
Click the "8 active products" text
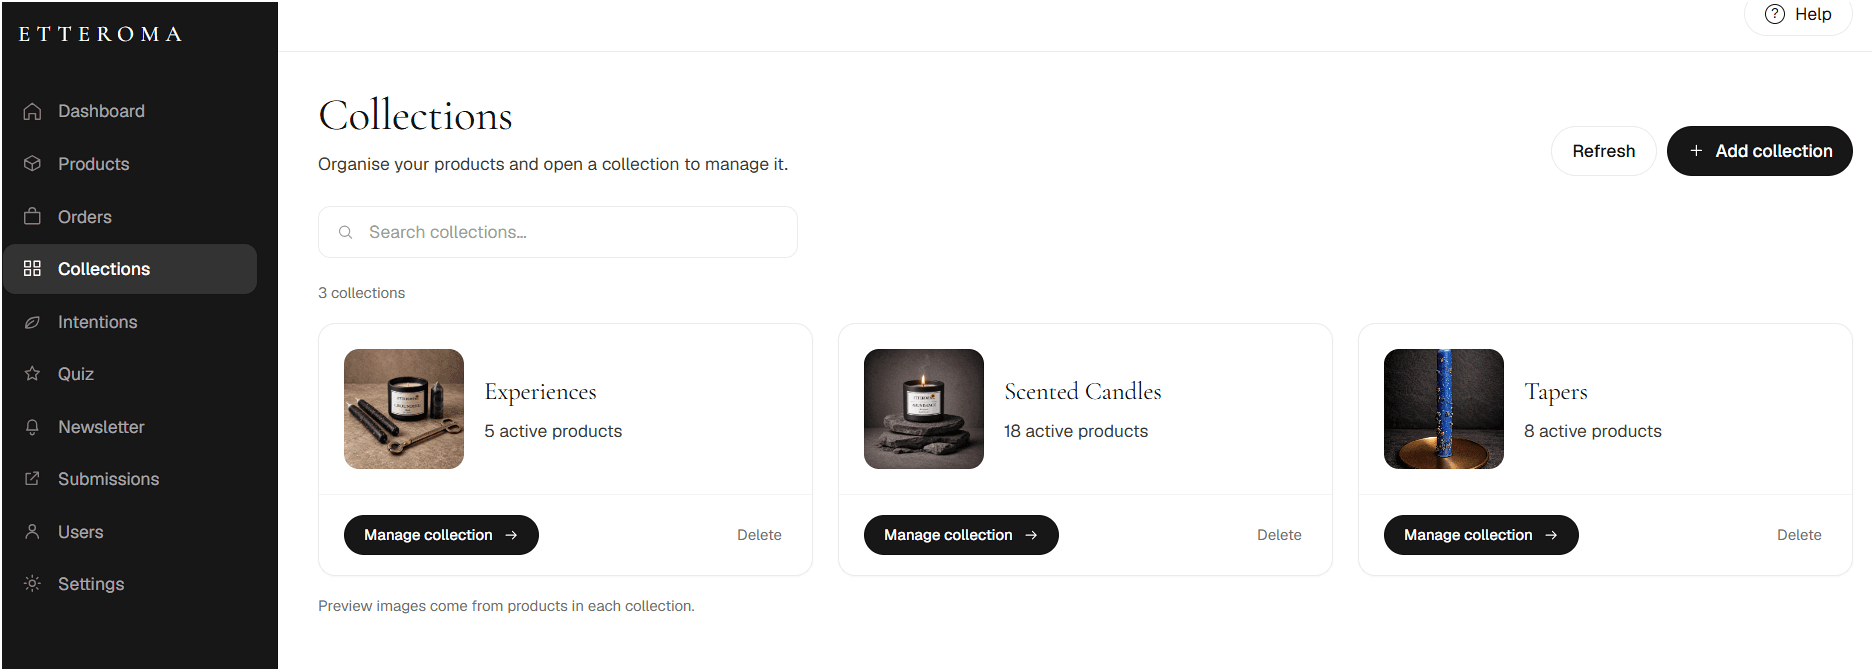pyautogui.click(x=1593, y=431)
